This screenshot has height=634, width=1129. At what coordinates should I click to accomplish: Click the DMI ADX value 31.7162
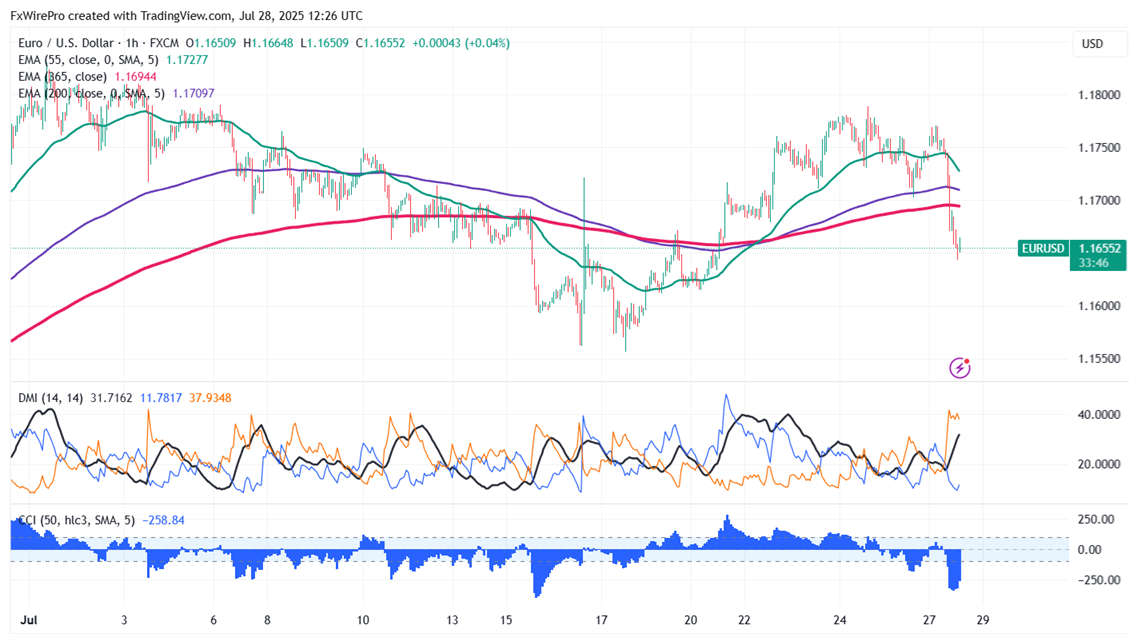112,397
